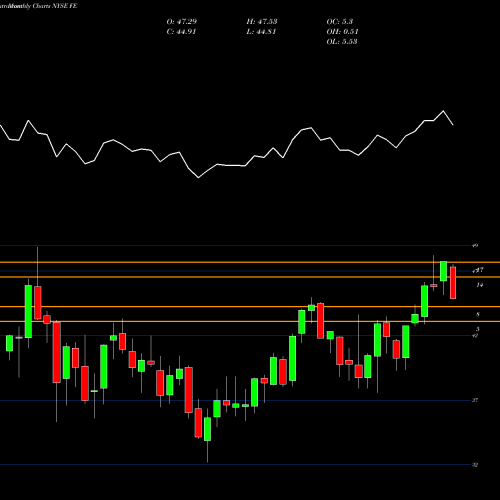Image resolution: width=500 pixels, height=500 pixels.
Task: Select the close value 'C: 44.91'
Action: [181, 32]
